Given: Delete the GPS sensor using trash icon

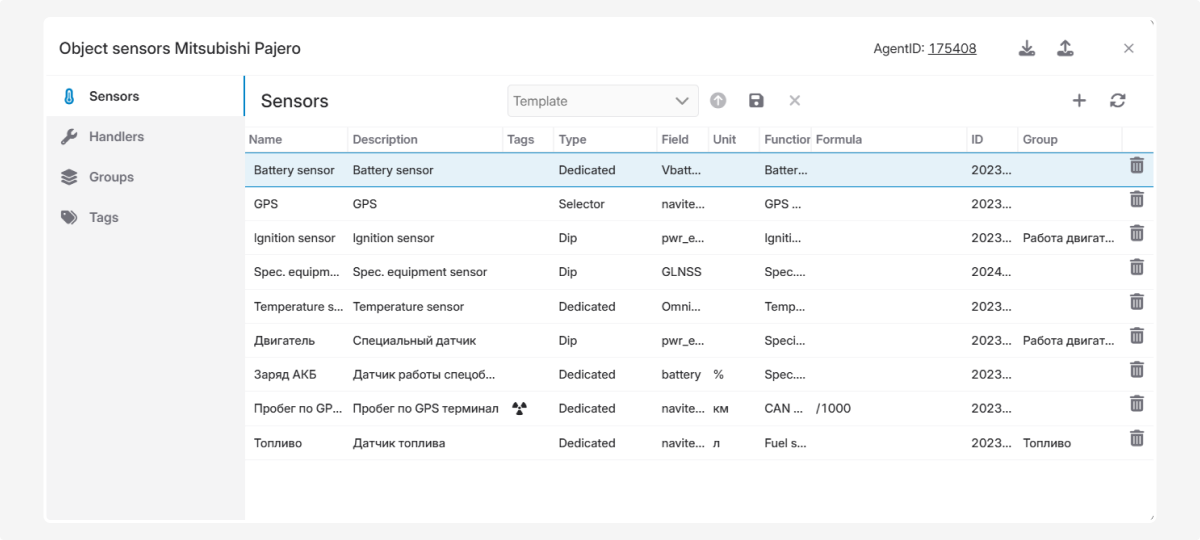Looking at the screenshot, I should pyautogui.click(x=1136, y=200).
